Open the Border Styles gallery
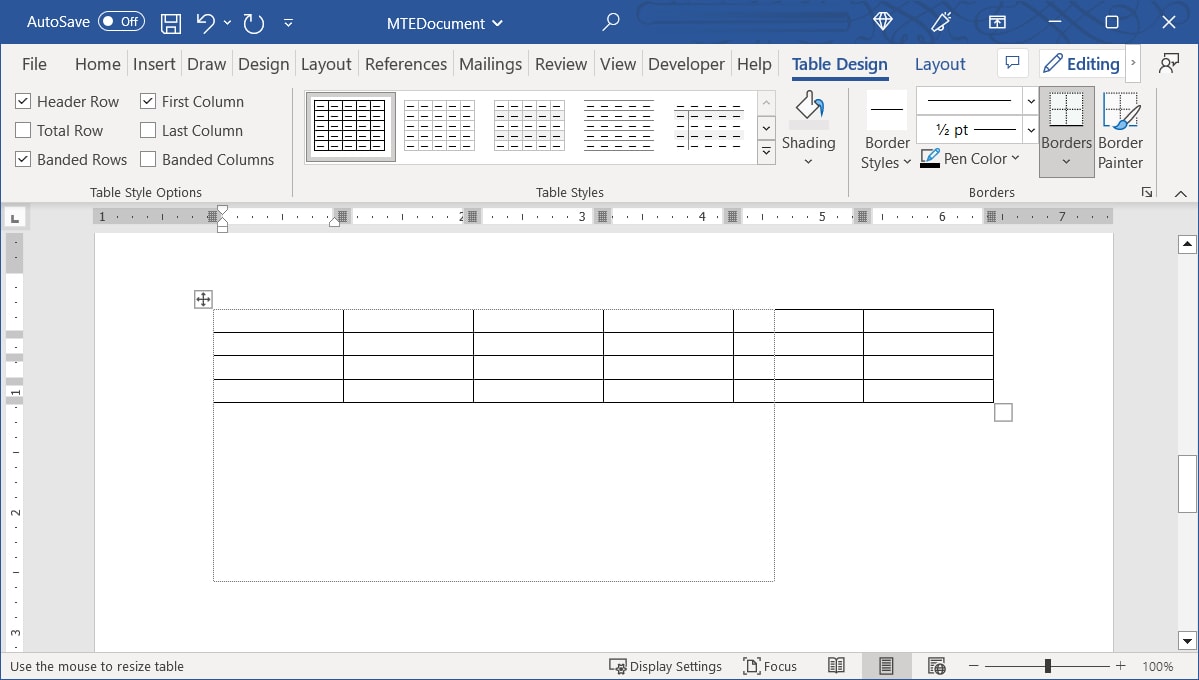1199x680 pixels. 885,132
